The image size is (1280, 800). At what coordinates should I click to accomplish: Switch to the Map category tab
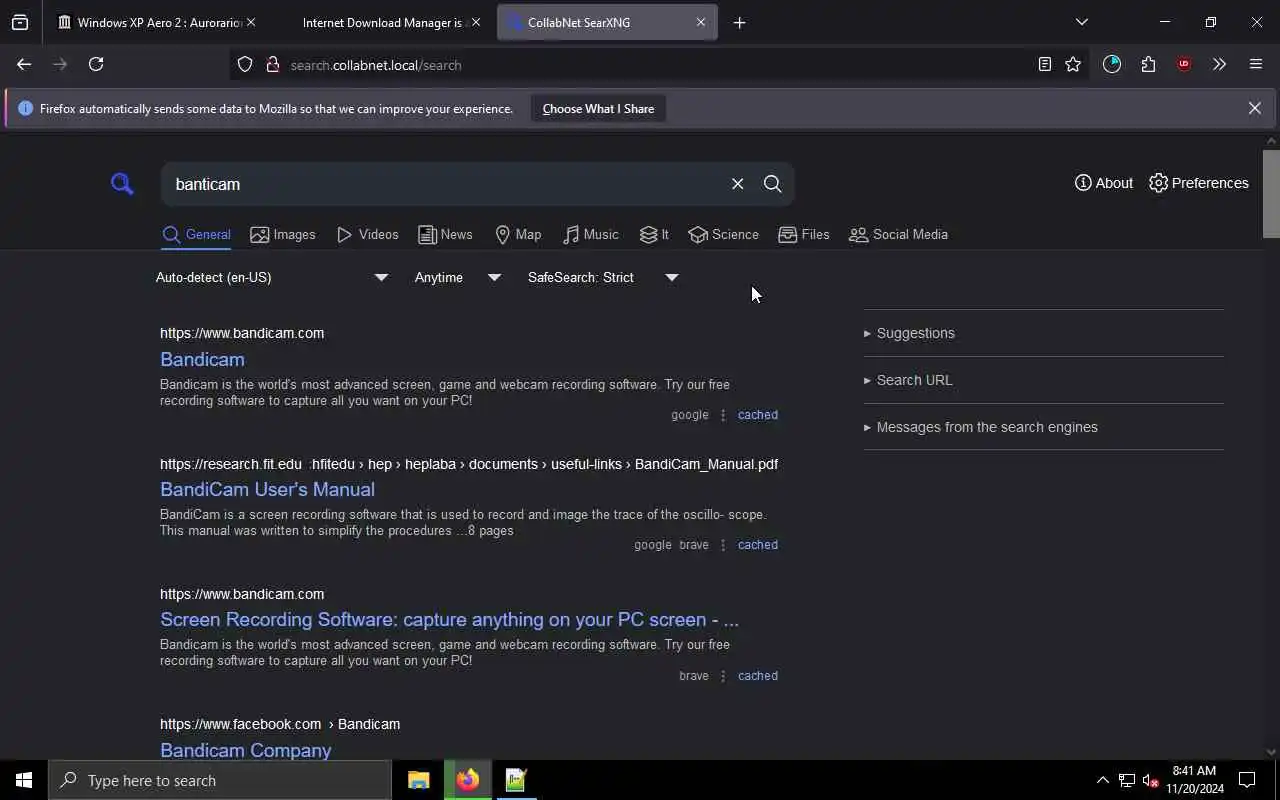point(518,235)
